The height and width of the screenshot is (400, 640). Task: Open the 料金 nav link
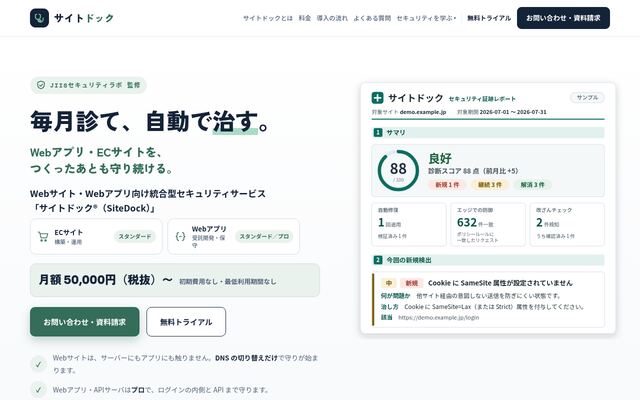(304, 18)
